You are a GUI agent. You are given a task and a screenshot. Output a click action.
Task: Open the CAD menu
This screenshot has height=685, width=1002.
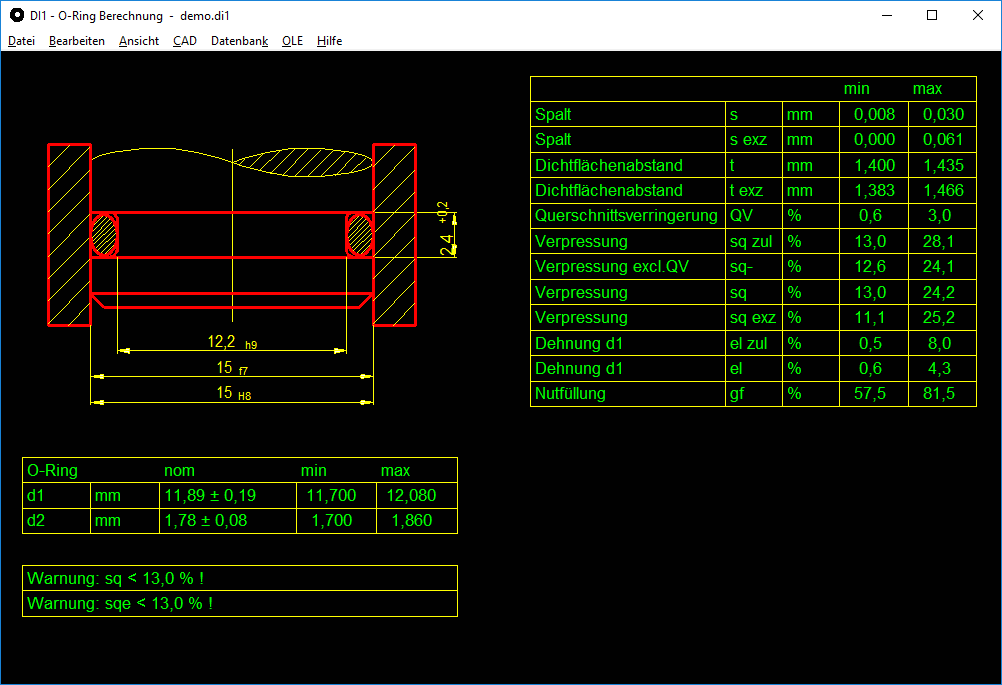click(x=185, y=41)
